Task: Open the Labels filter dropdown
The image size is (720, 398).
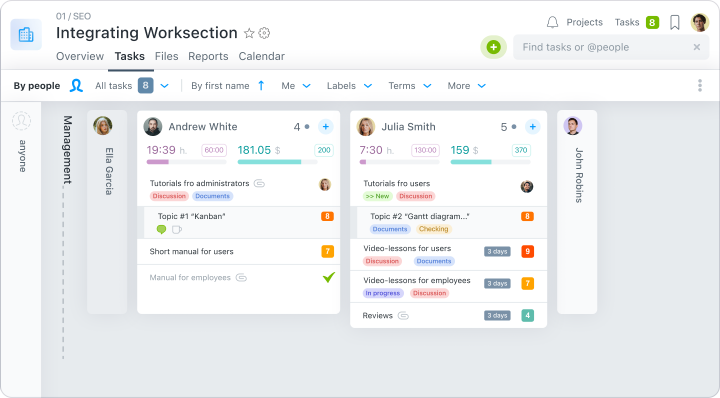Action: click(349, 86)
